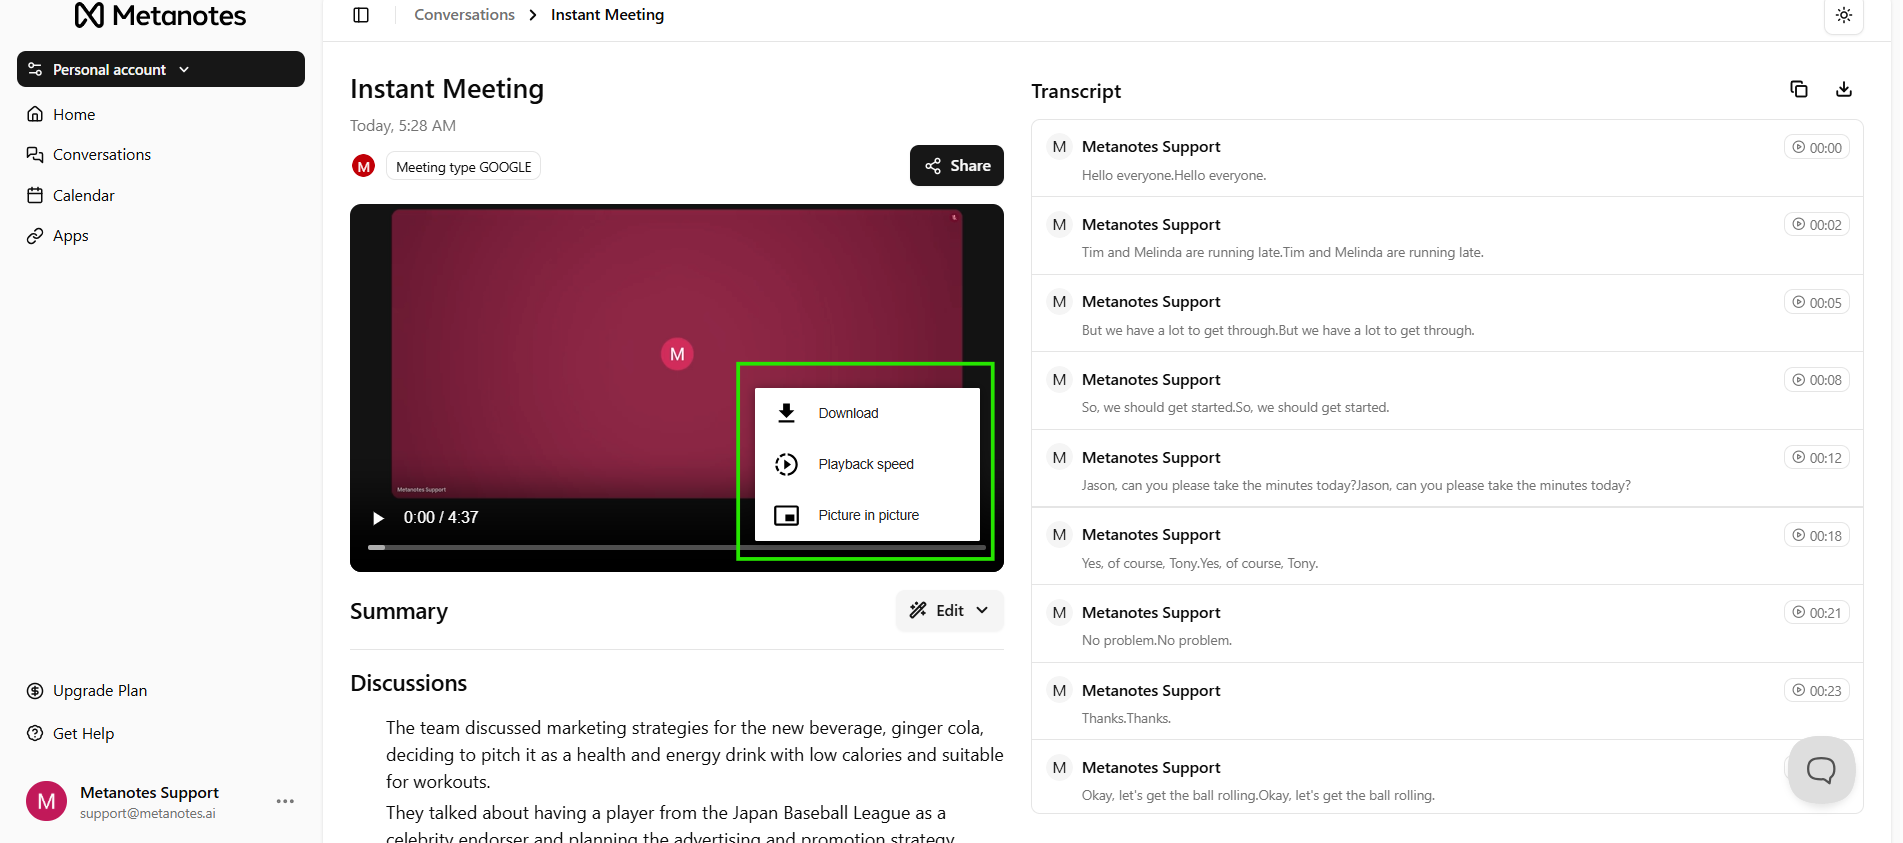Play the meeting recording

378,518
